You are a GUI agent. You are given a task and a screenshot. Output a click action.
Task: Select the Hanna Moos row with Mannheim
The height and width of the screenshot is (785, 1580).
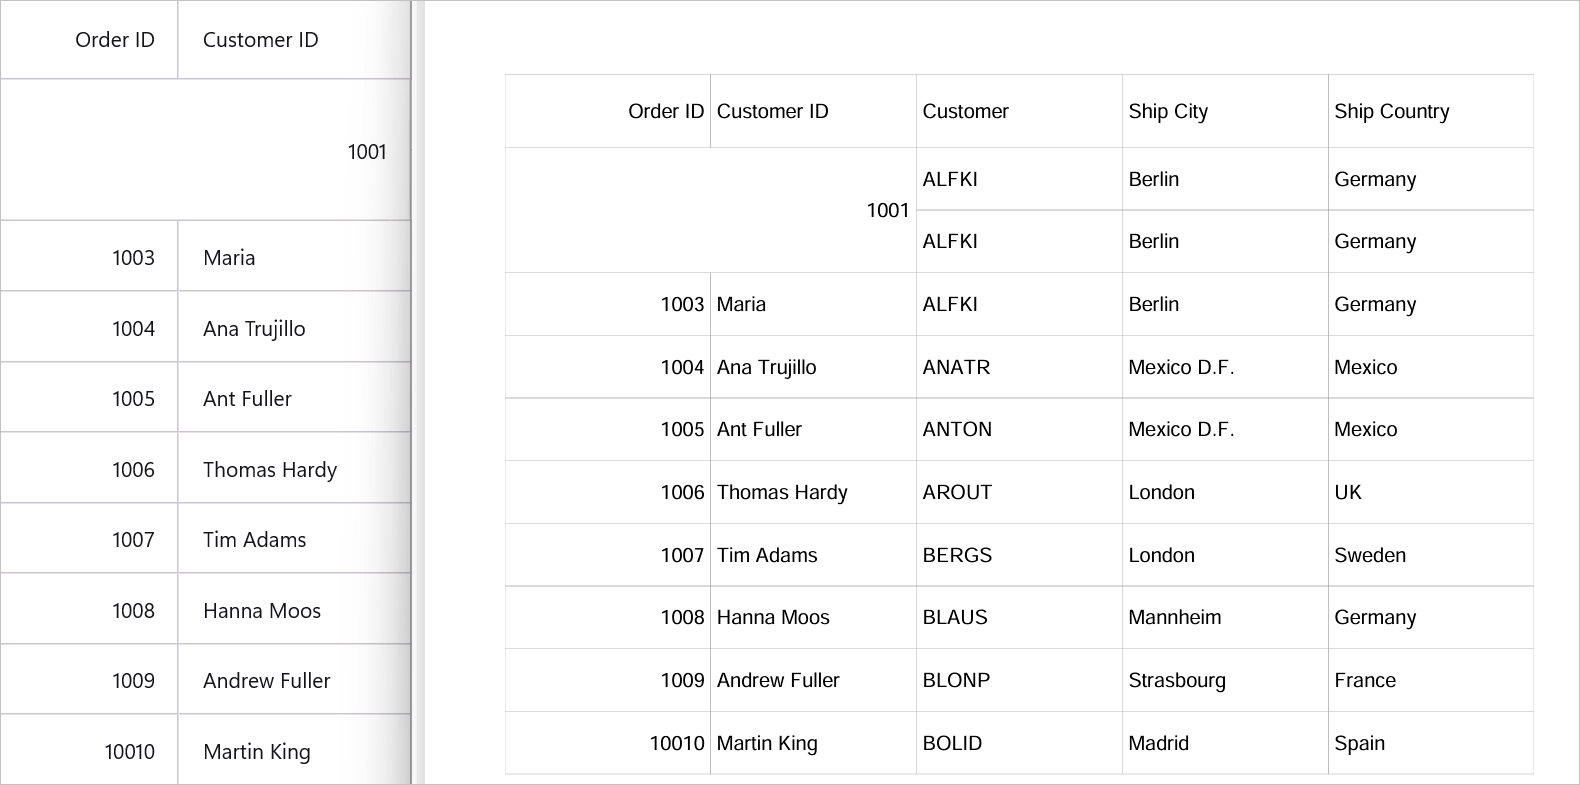1174,617
